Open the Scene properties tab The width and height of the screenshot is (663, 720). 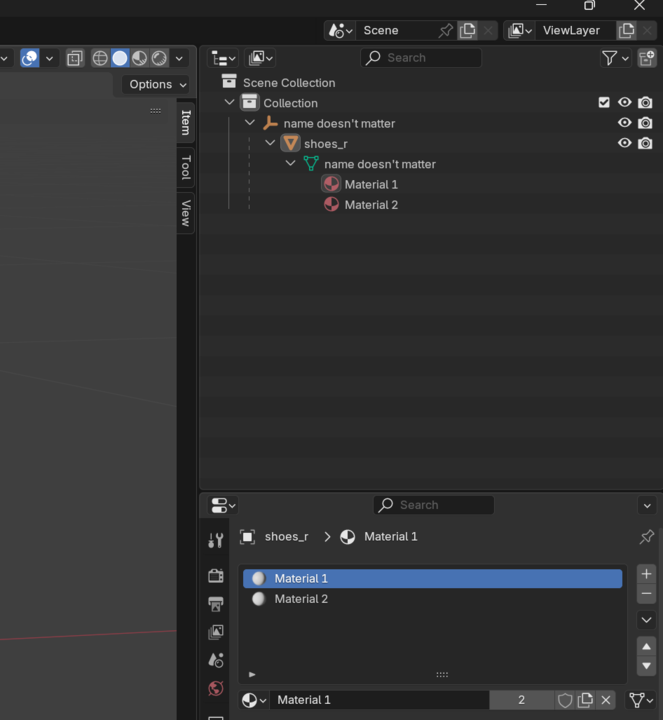pyautogui.click(x=216, y=660)
